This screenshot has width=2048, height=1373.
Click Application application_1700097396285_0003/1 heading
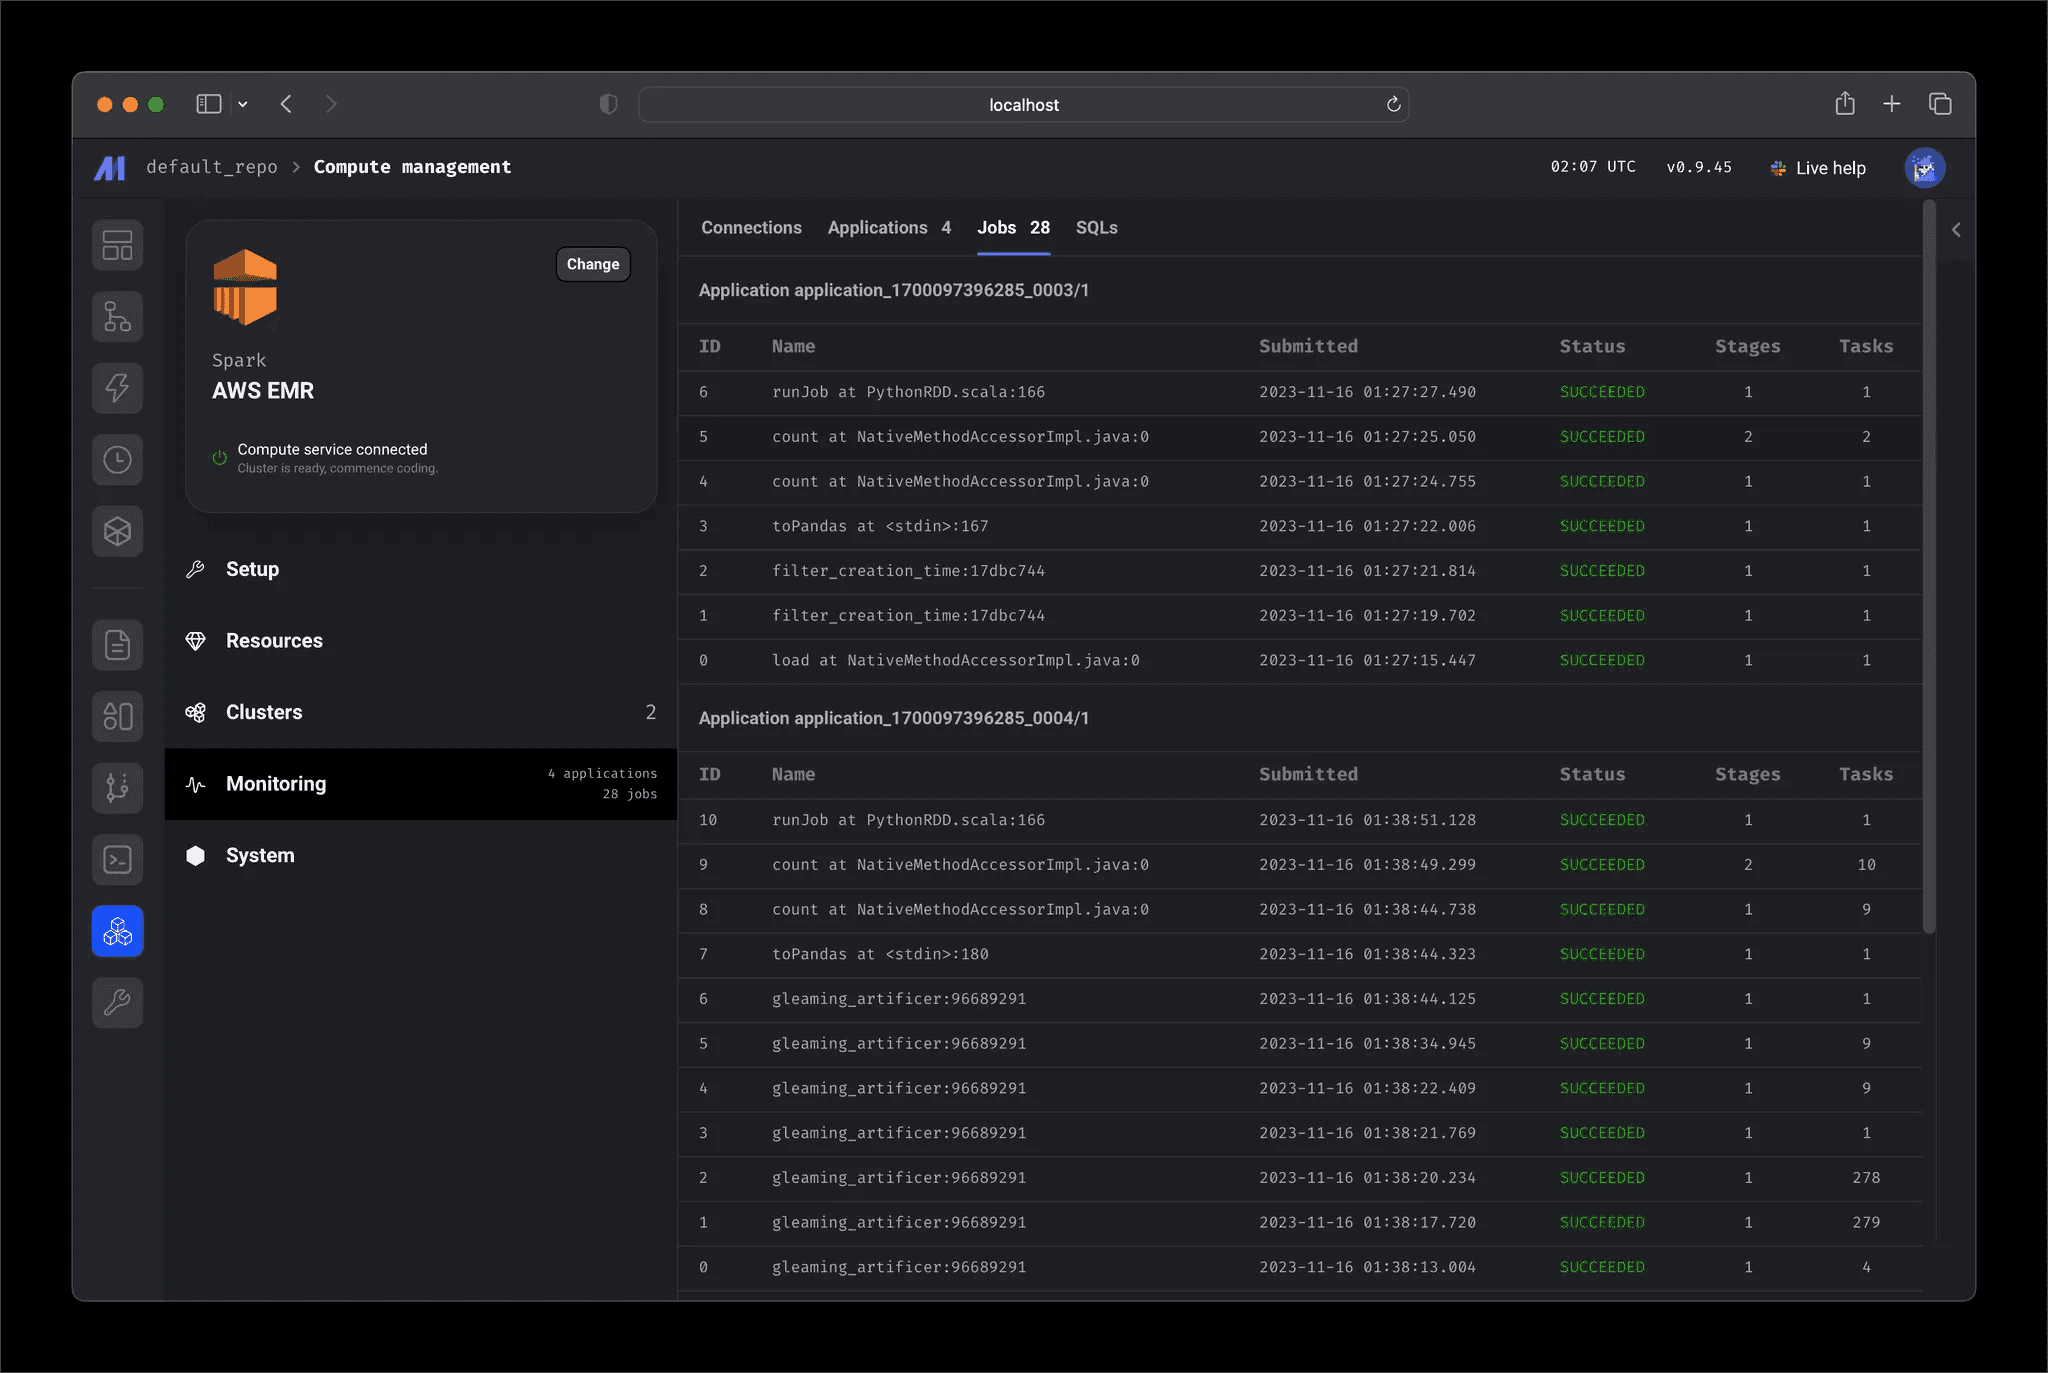(x=894, y=290)
